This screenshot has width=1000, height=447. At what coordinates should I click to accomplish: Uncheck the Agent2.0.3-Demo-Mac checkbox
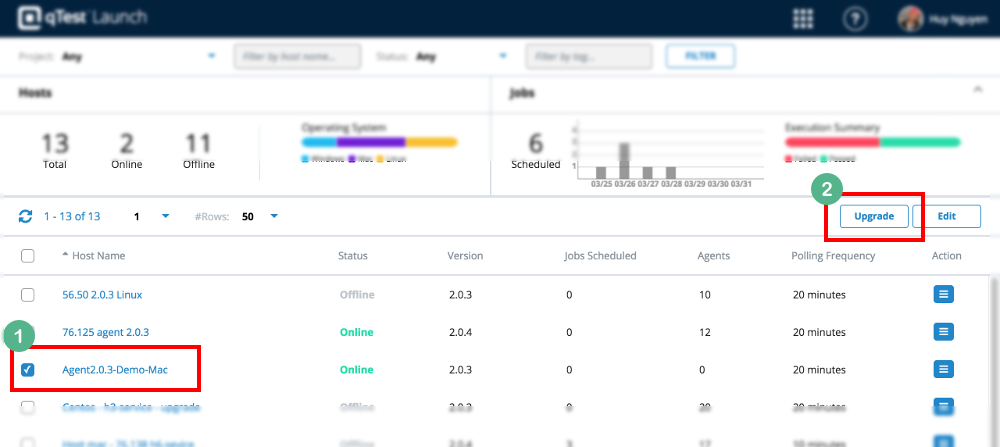coord(28,370)
